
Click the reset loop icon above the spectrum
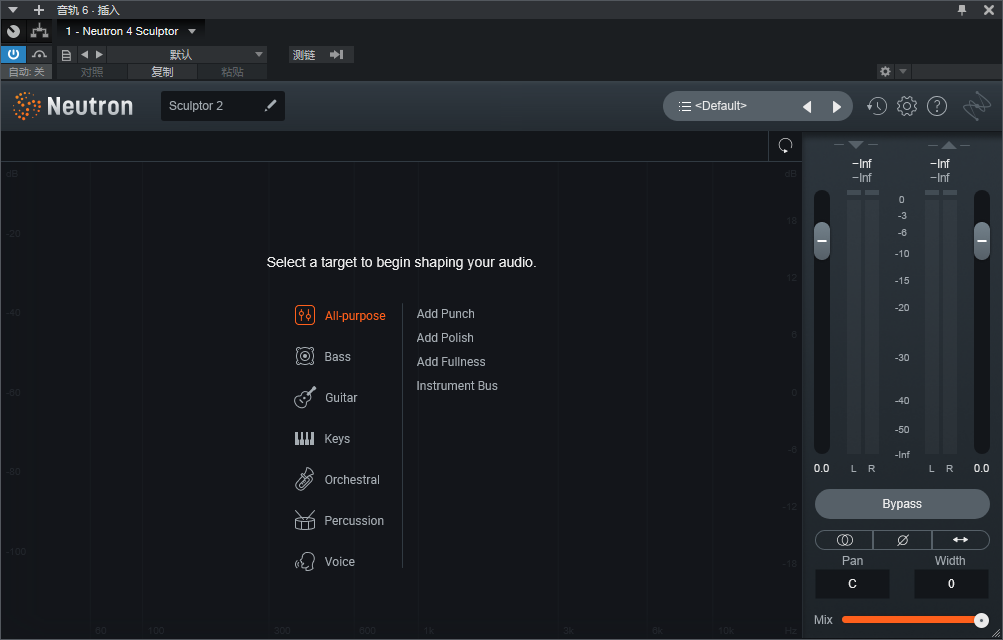(785, 146)
